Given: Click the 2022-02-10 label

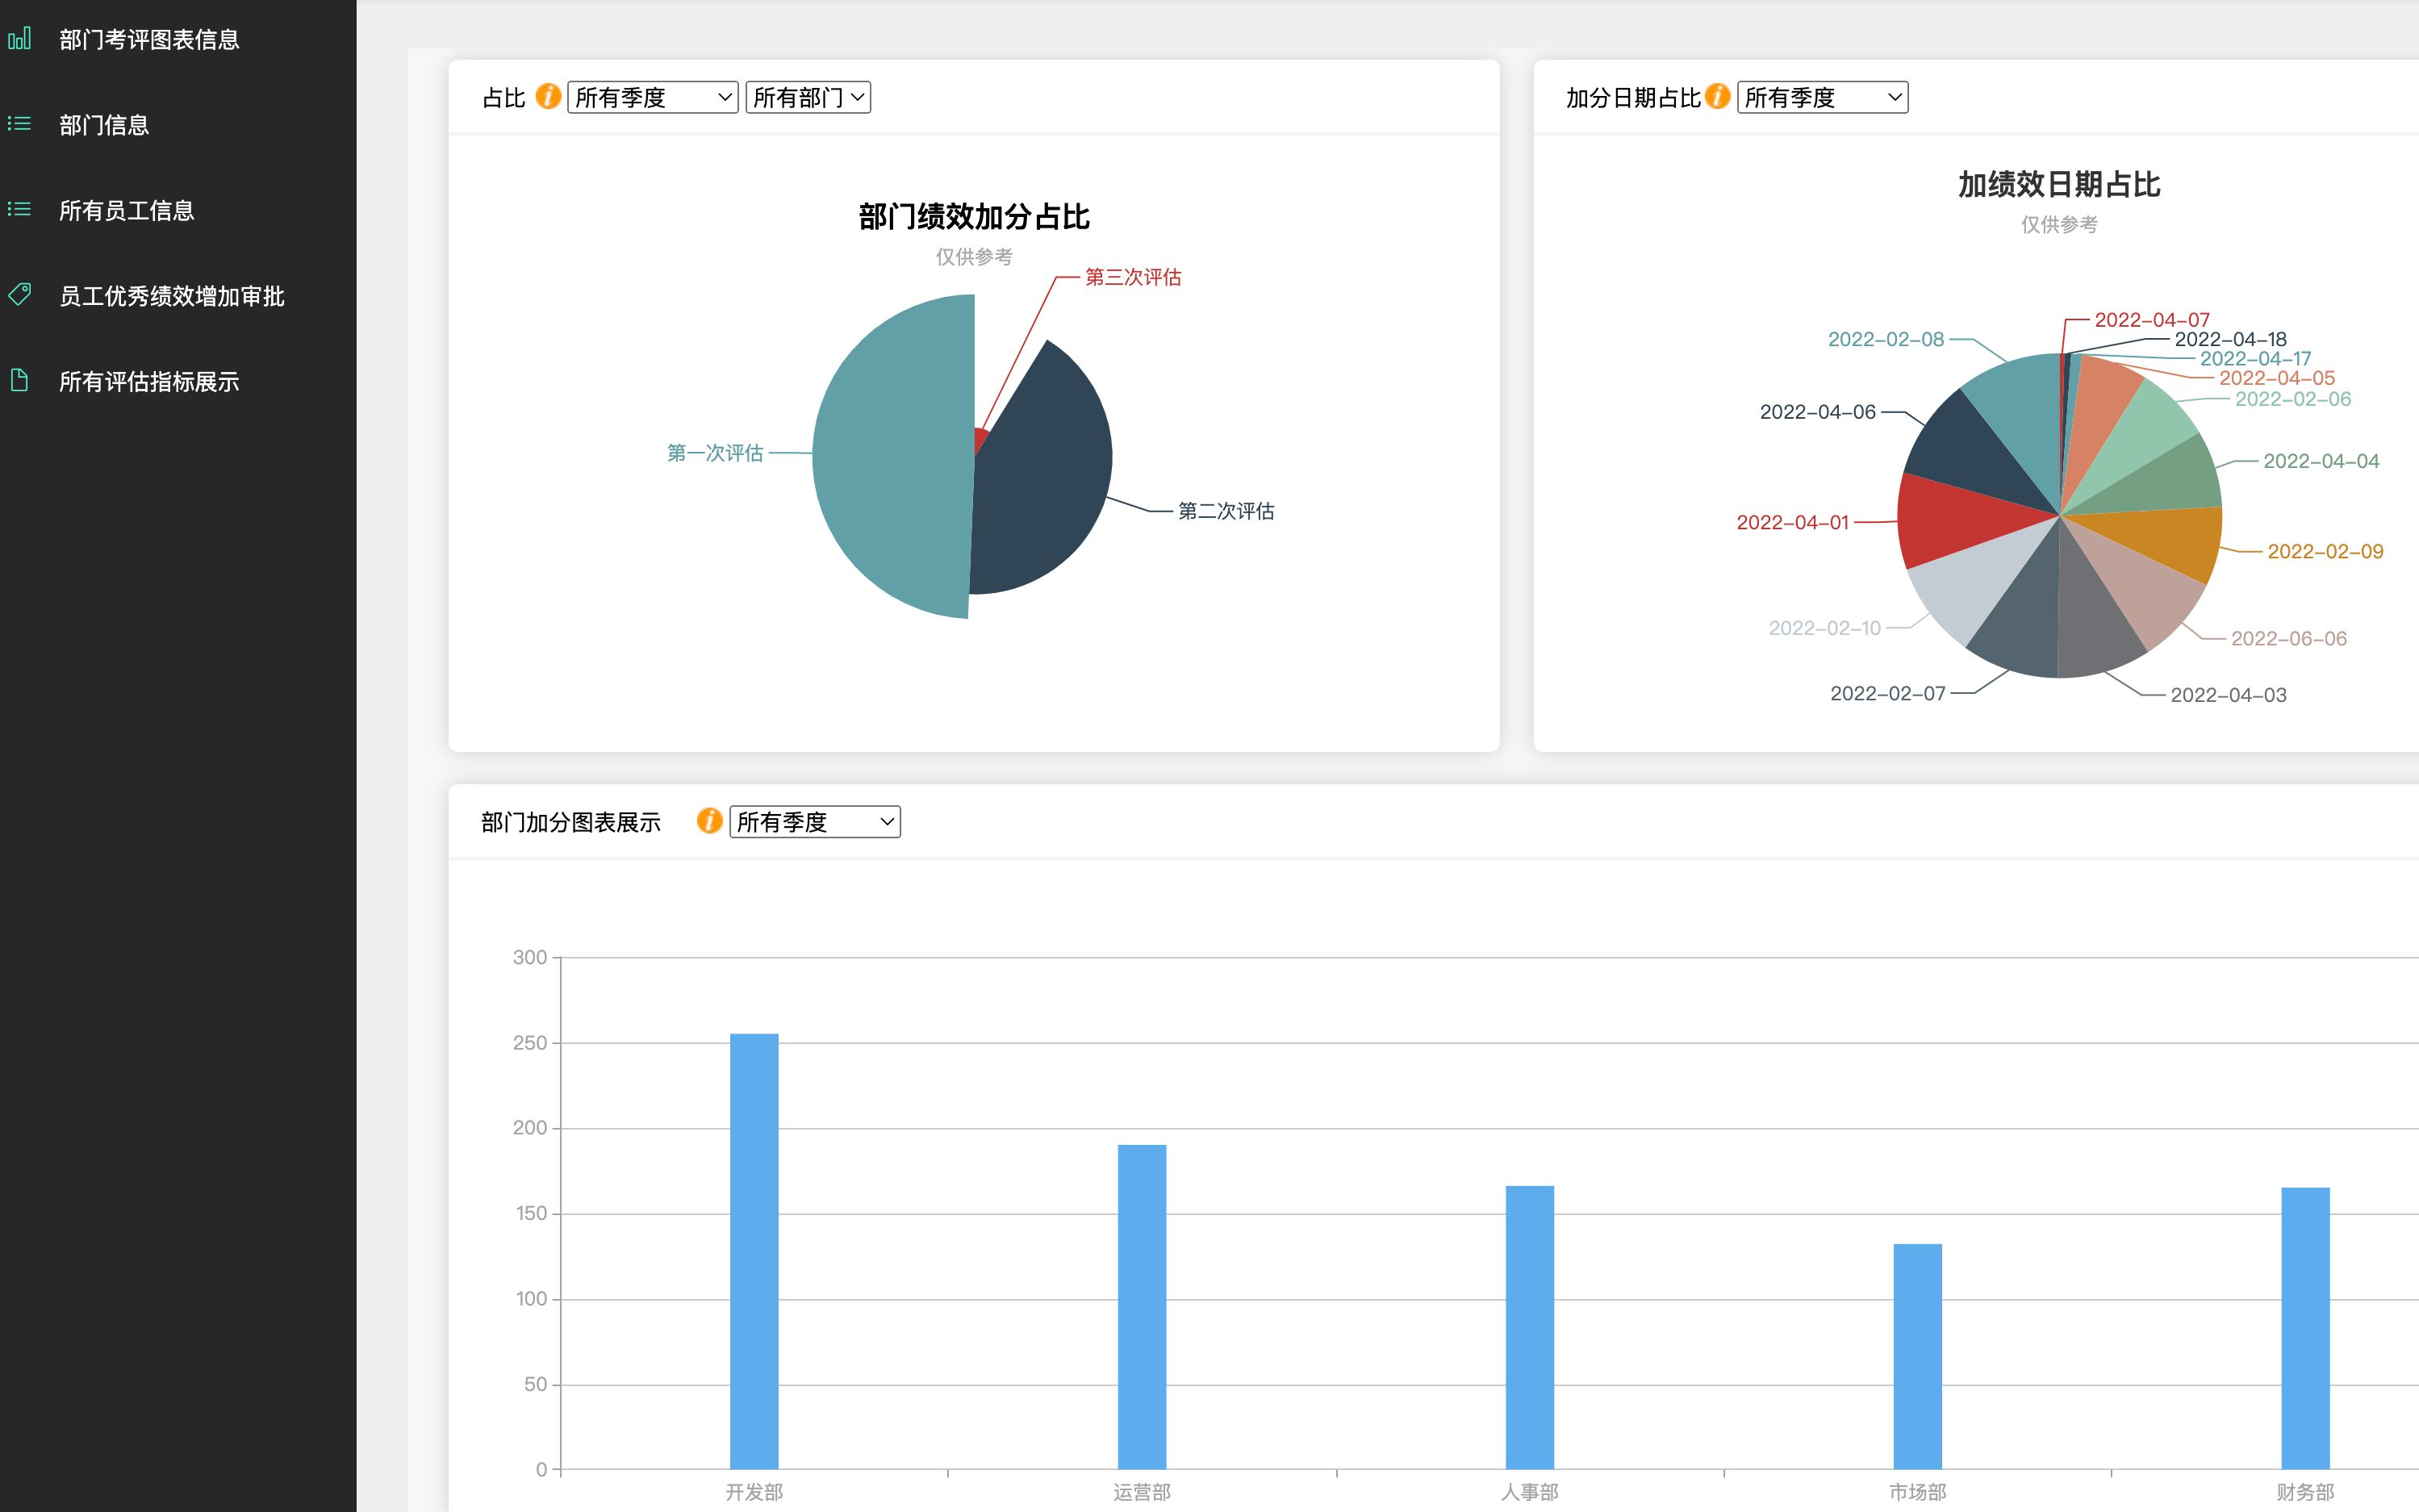Looking at the screenshot, I should 1824,628.
